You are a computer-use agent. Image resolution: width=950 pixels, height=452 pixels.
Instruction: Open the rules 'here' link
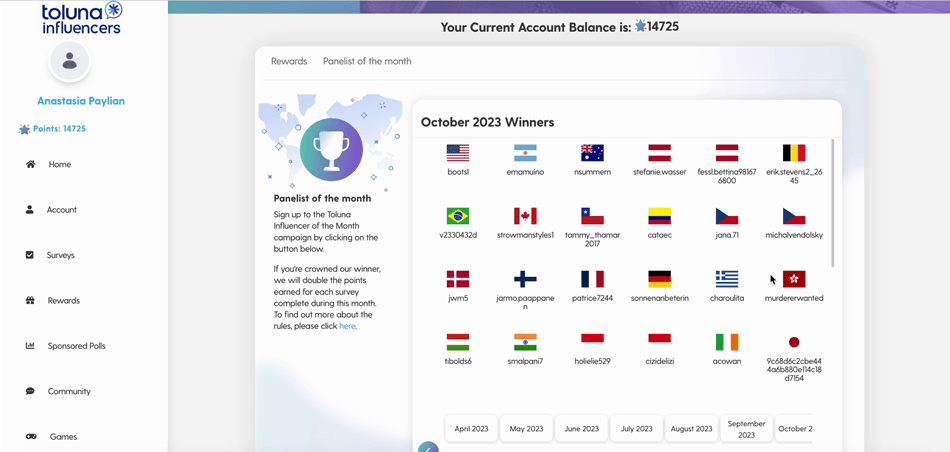click(x=347, y=326)
